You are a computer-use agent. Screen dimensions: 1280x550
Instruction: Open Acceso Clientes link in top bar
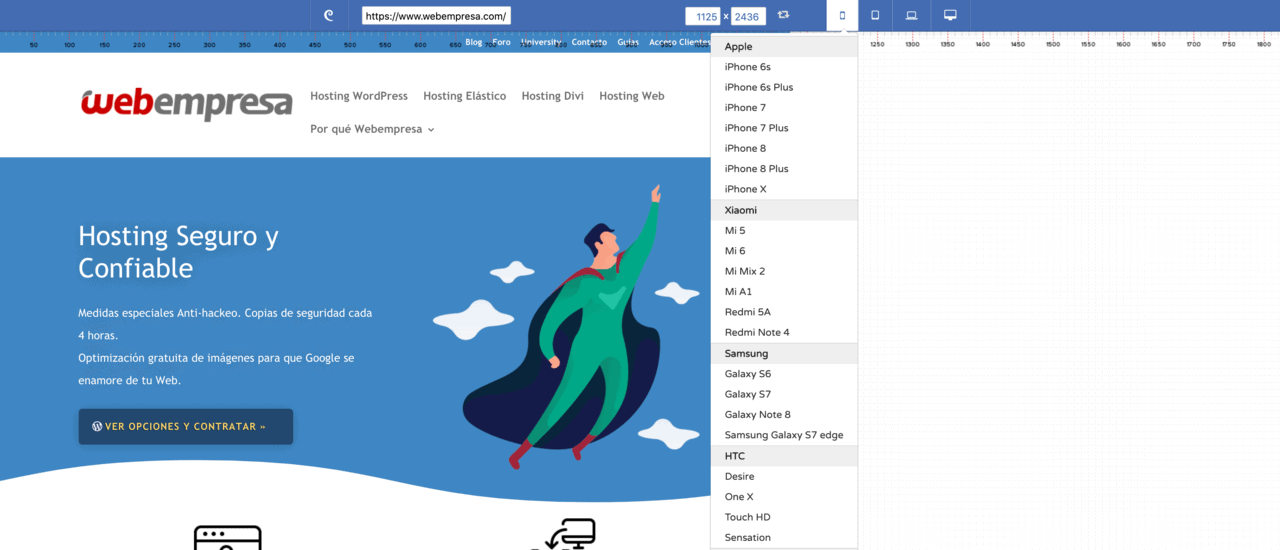[679, 42]
